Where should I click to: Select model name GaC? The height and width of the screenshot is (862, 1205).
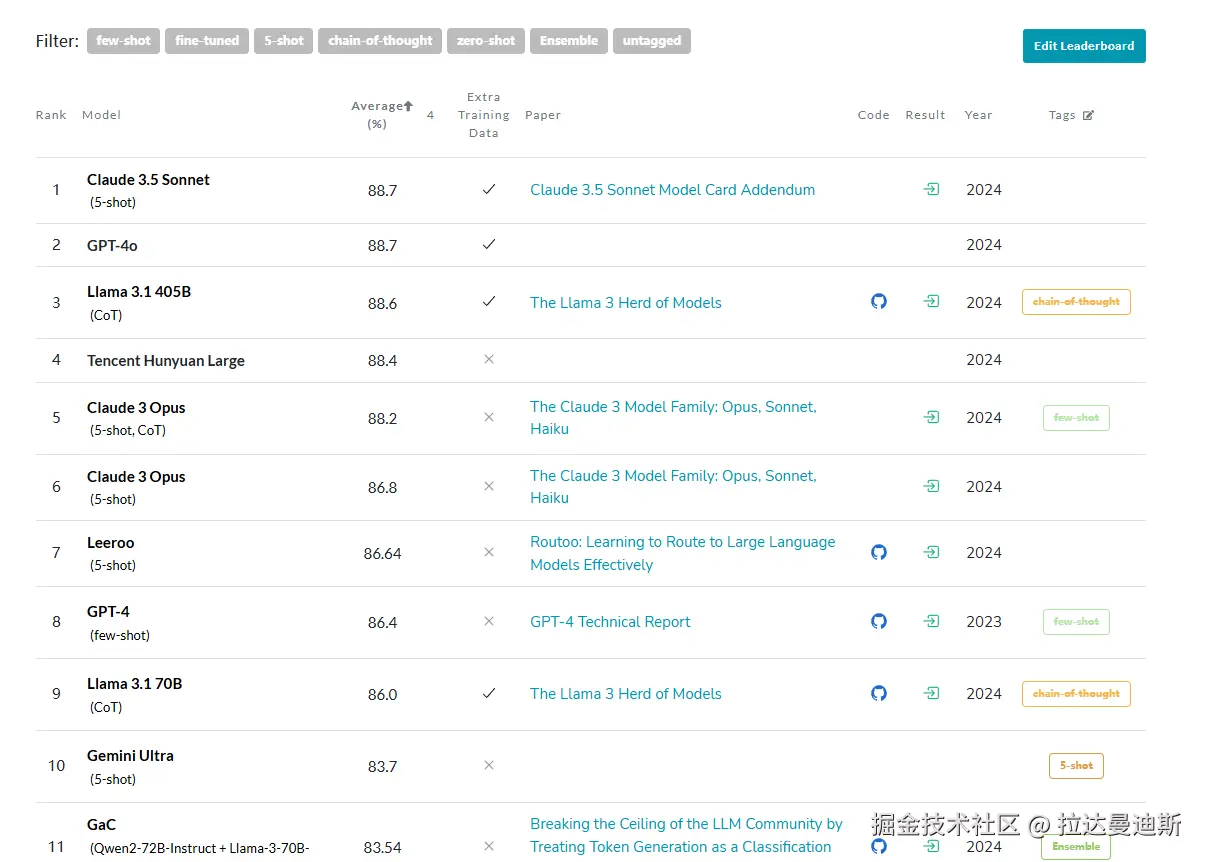tap(101, 825)
